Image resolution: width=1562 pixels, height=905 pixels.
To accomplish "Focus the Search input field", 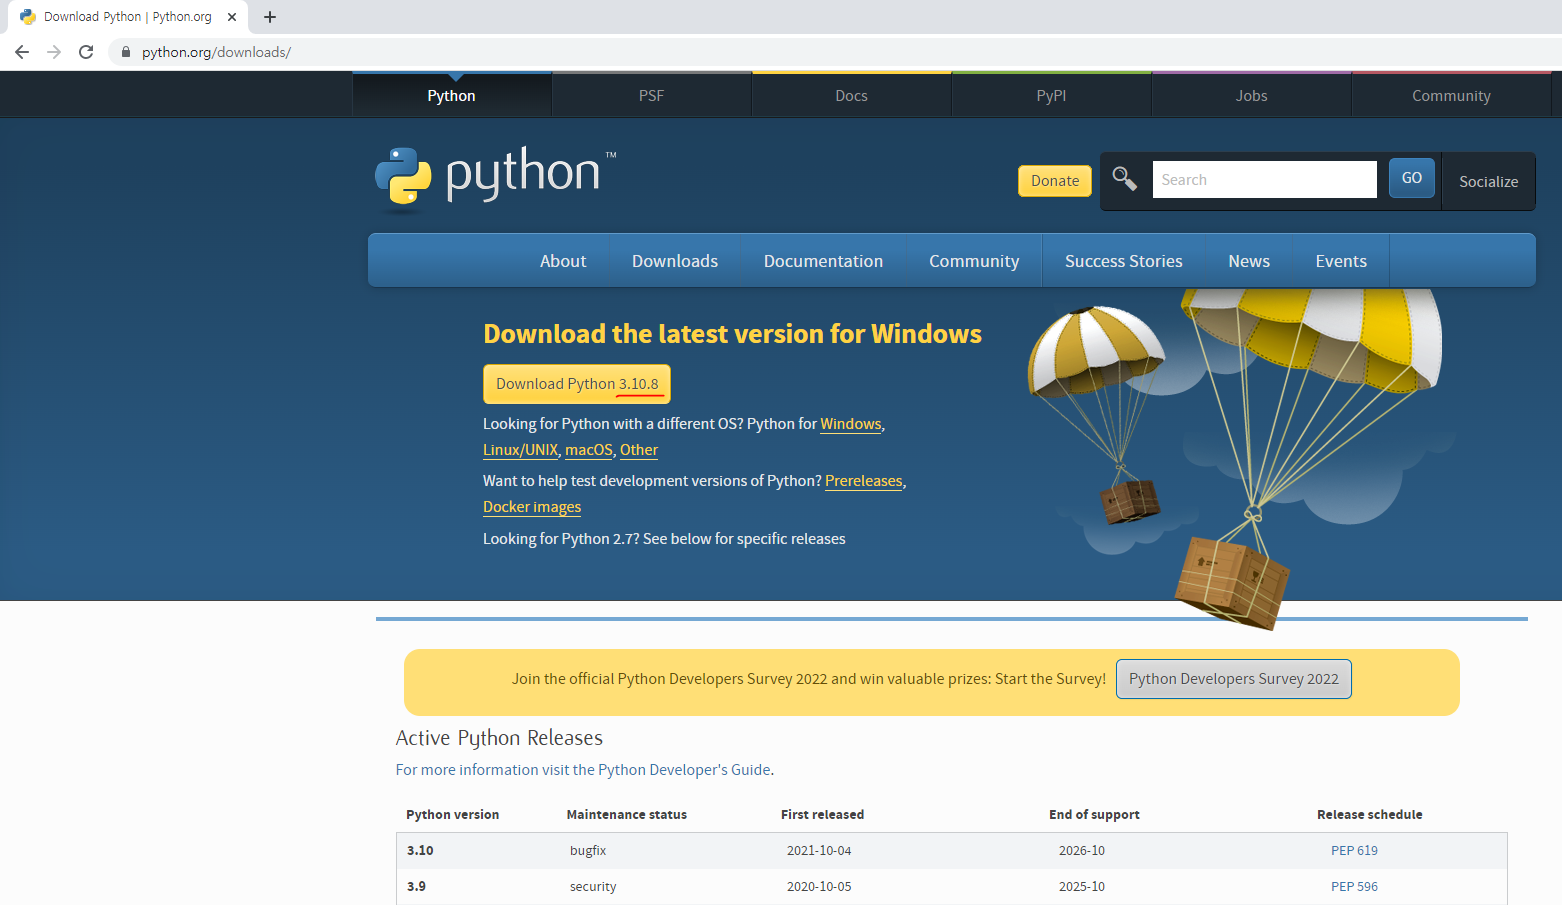I will (1264, 180).
